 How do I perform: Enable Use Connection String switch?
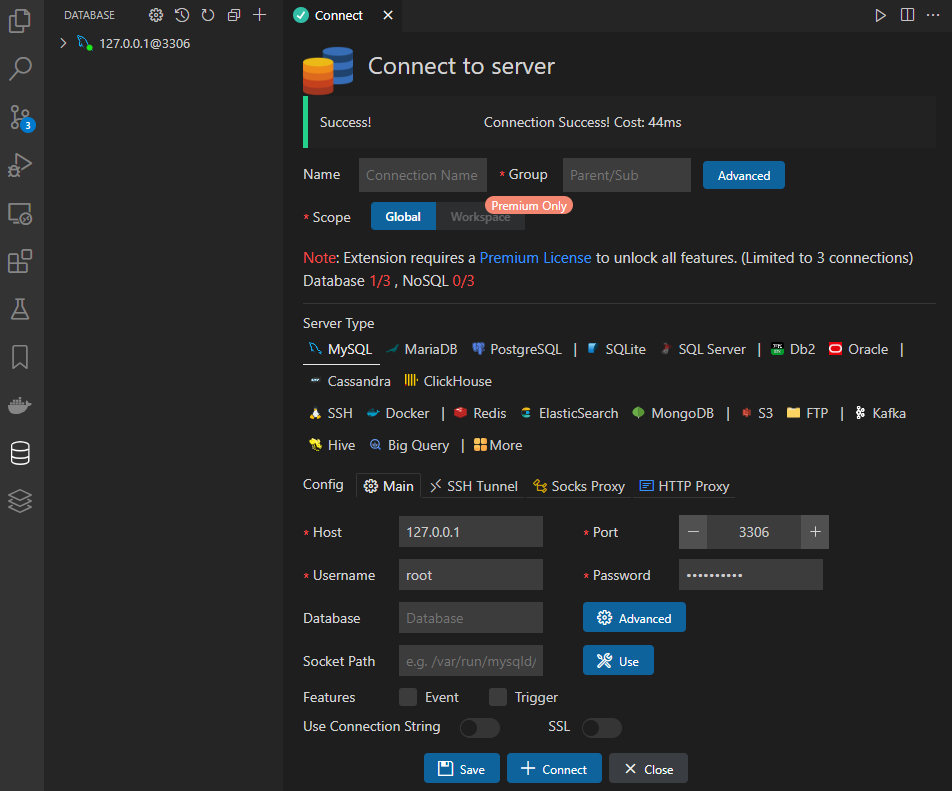coord(480,727)
